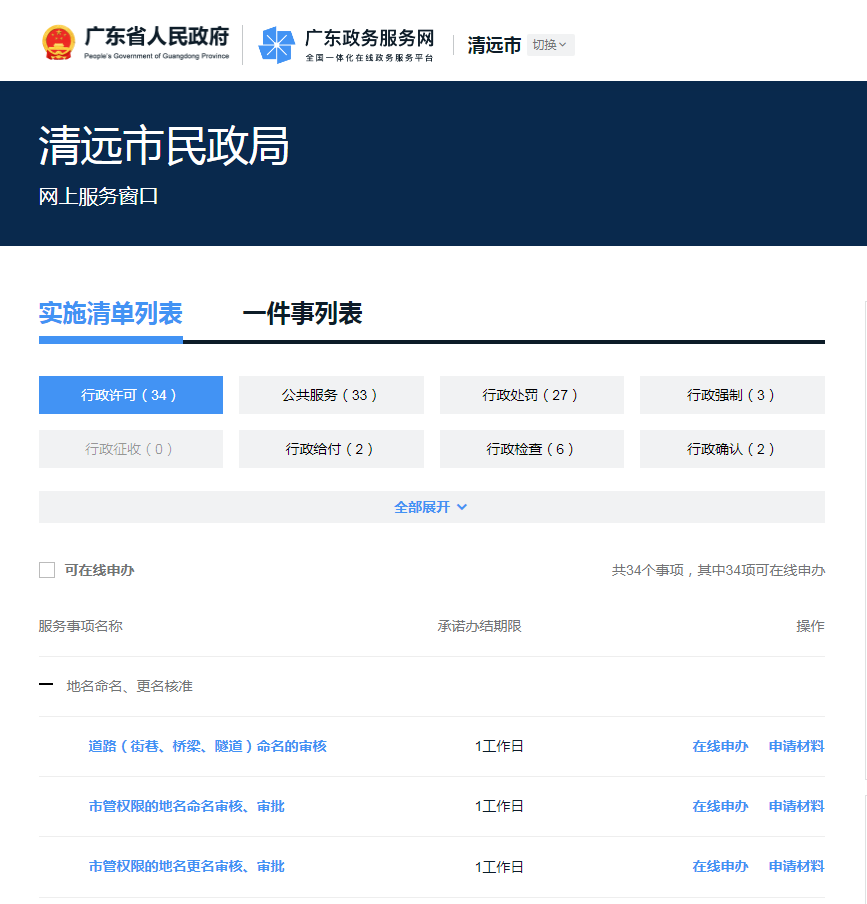Show 行政处罚 (27) items
The width and height of the screenshot is (867, 904).
point(531,395)
